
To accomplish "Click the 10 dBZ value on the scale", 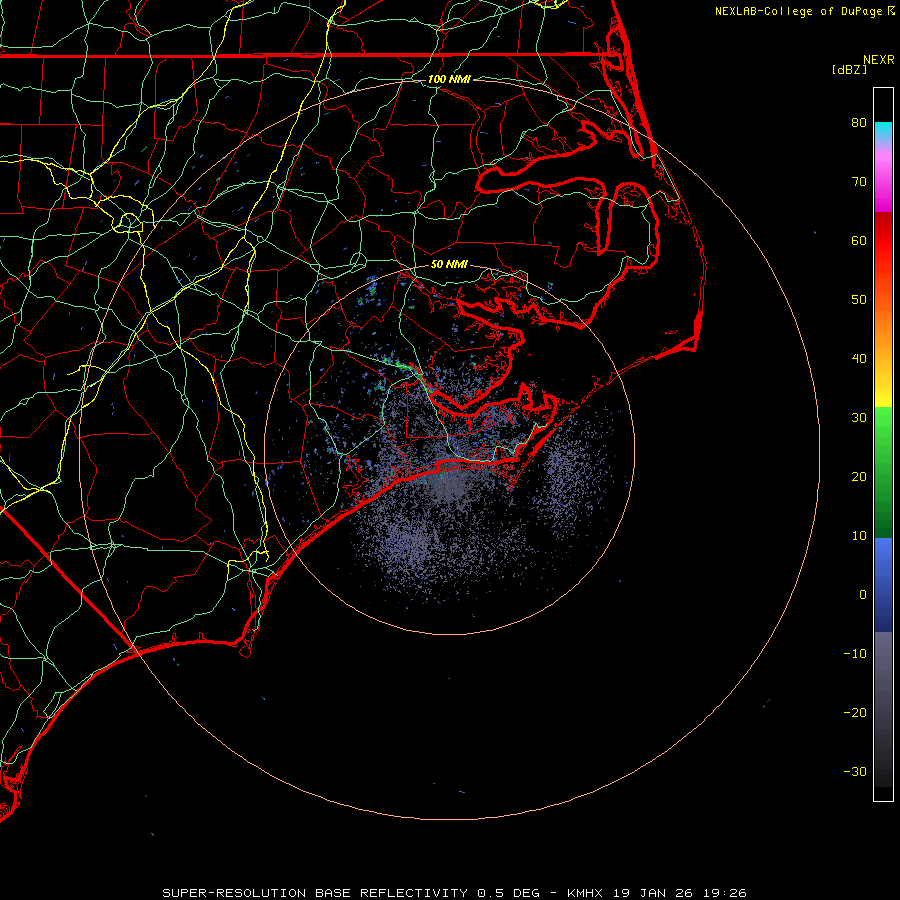I will (x=859, y=536).
